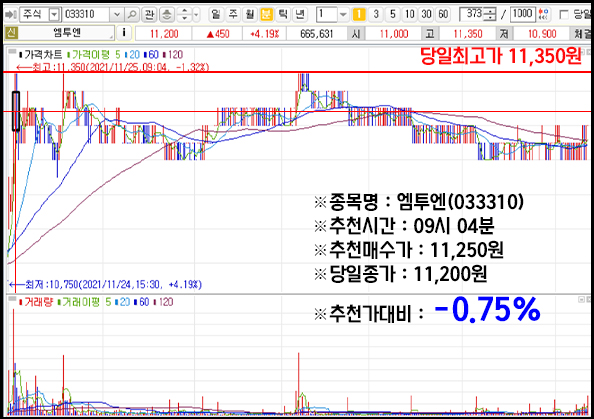594x419 pixels.
Task: Click the 체결 button at right
Action: coord(581,33)
